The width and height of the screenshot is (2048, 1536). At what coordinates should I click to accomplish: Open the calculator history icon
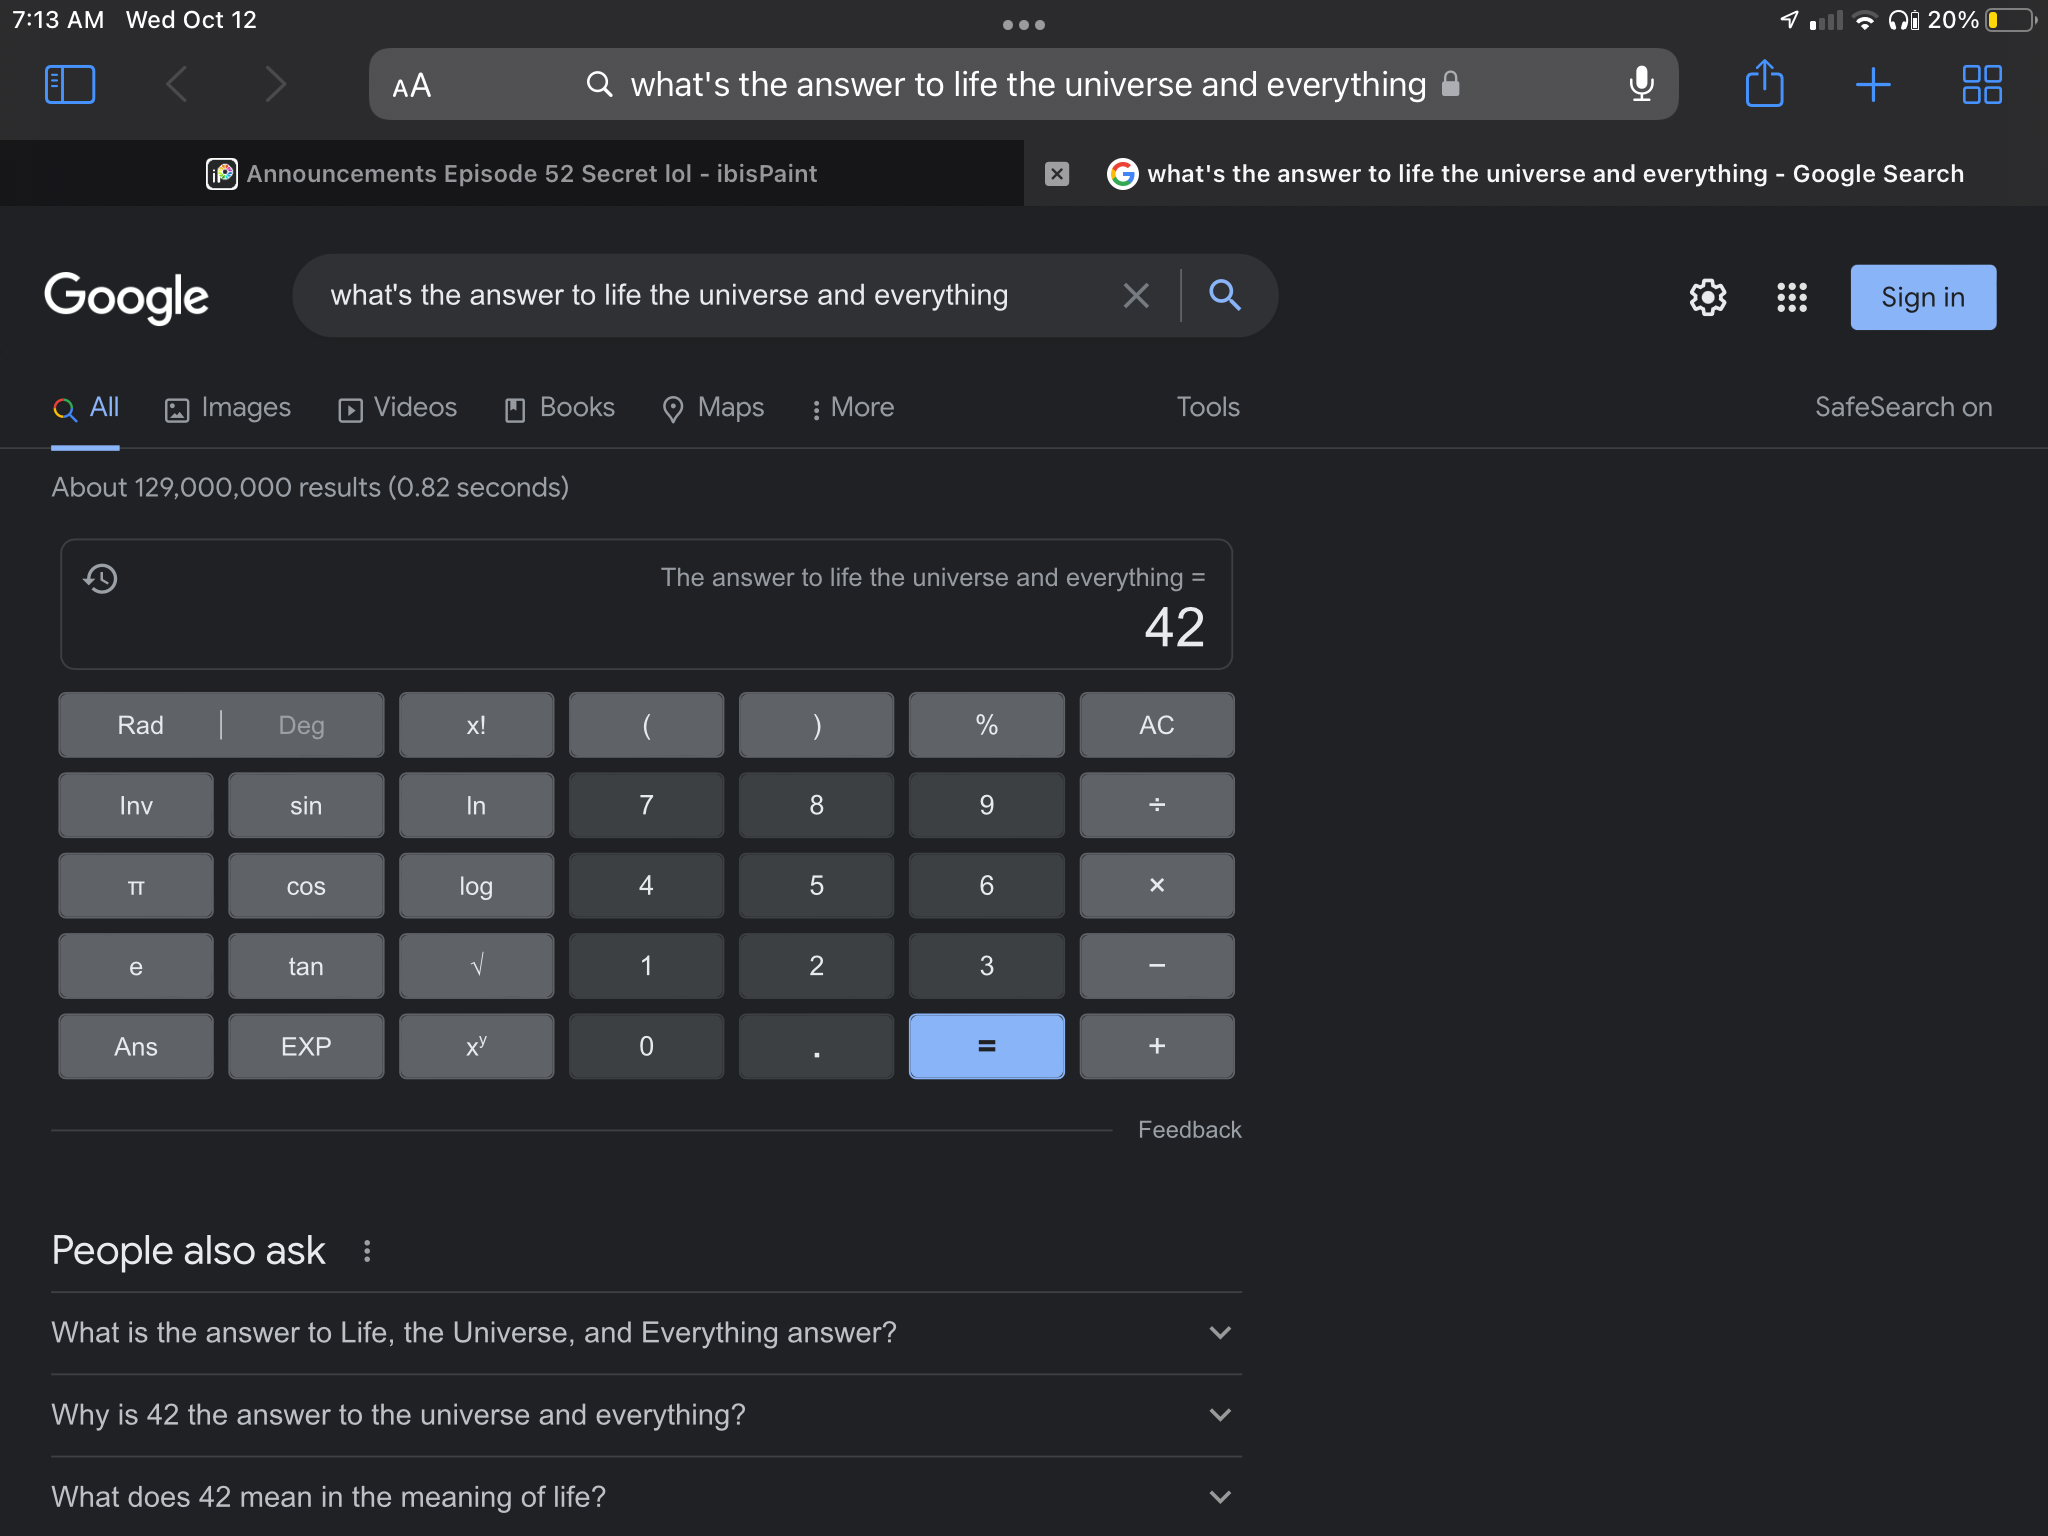101,578
